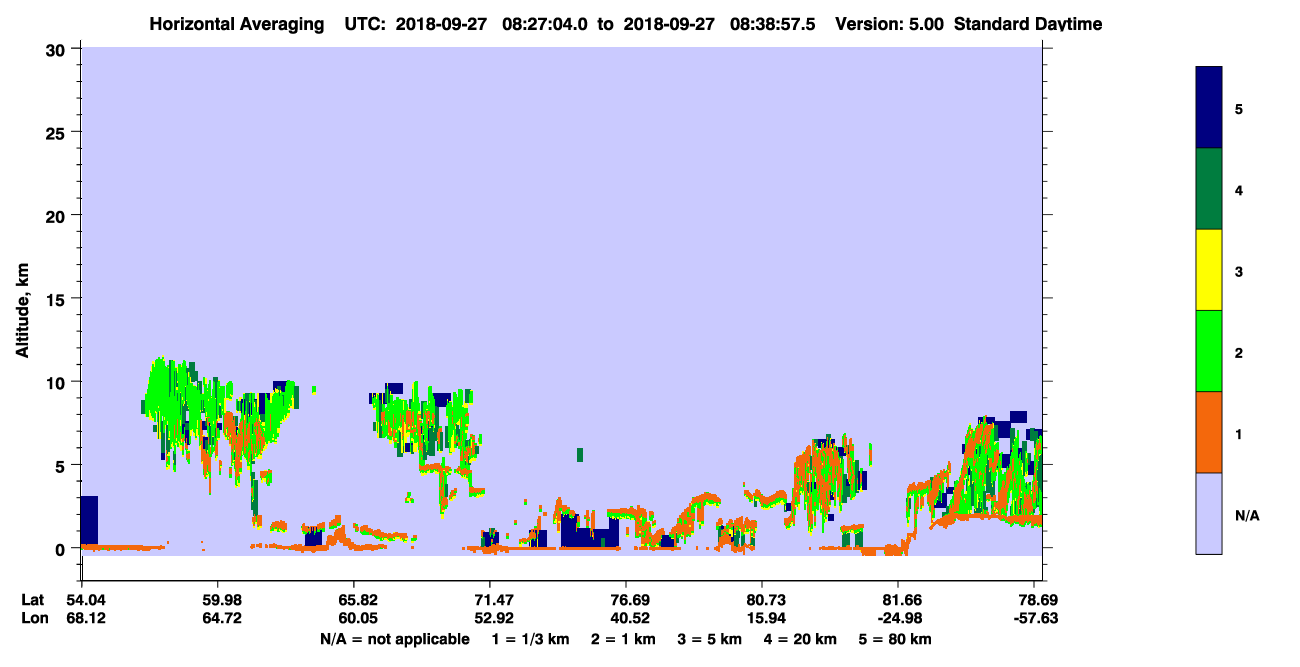Click longitude value -57.63
Image resolution: width=1300 pixels, height=667 pixels.
coord(1034,619)
